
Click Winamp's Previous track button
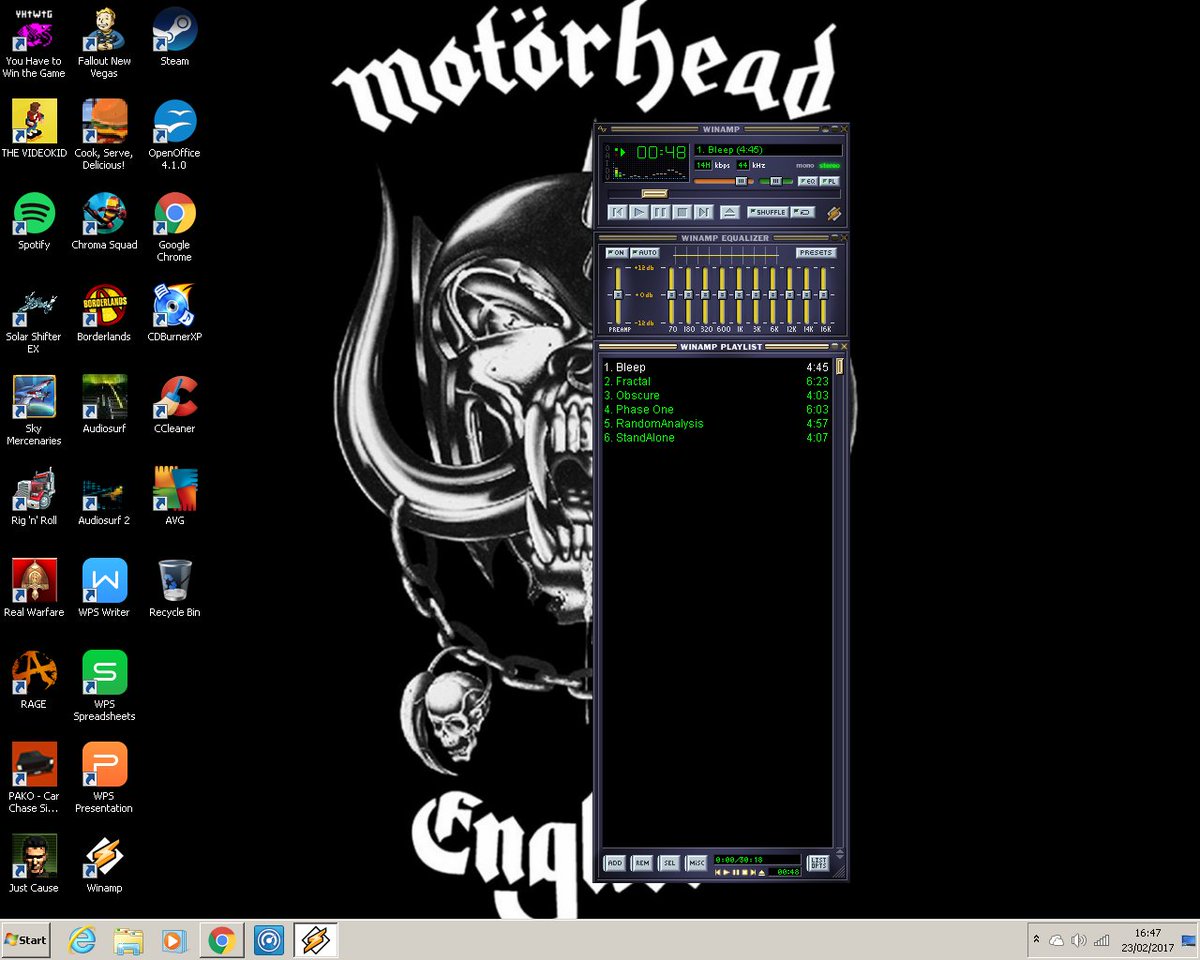pos(617,212)
